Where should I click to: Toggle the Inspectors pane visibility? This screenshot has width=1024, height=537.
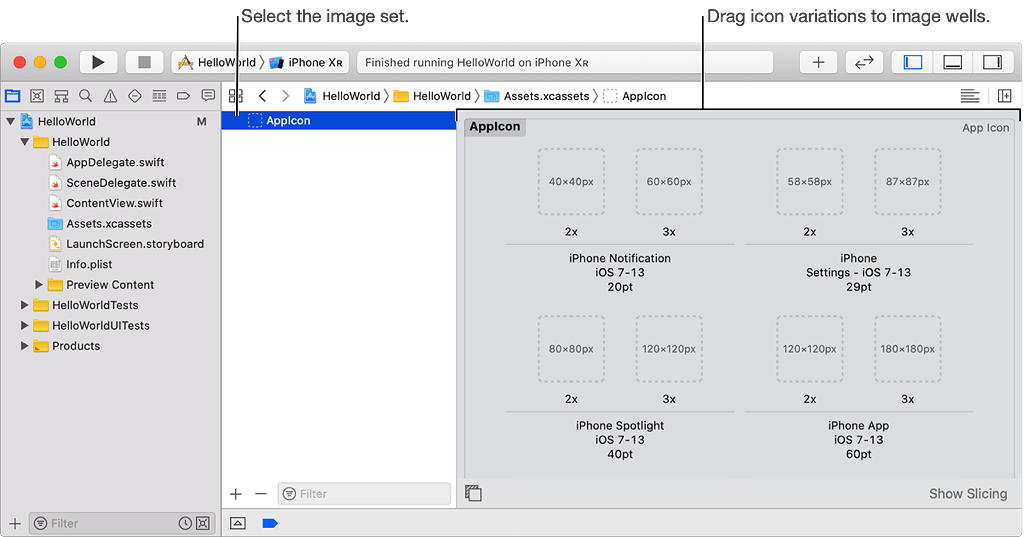click(992, 62)
